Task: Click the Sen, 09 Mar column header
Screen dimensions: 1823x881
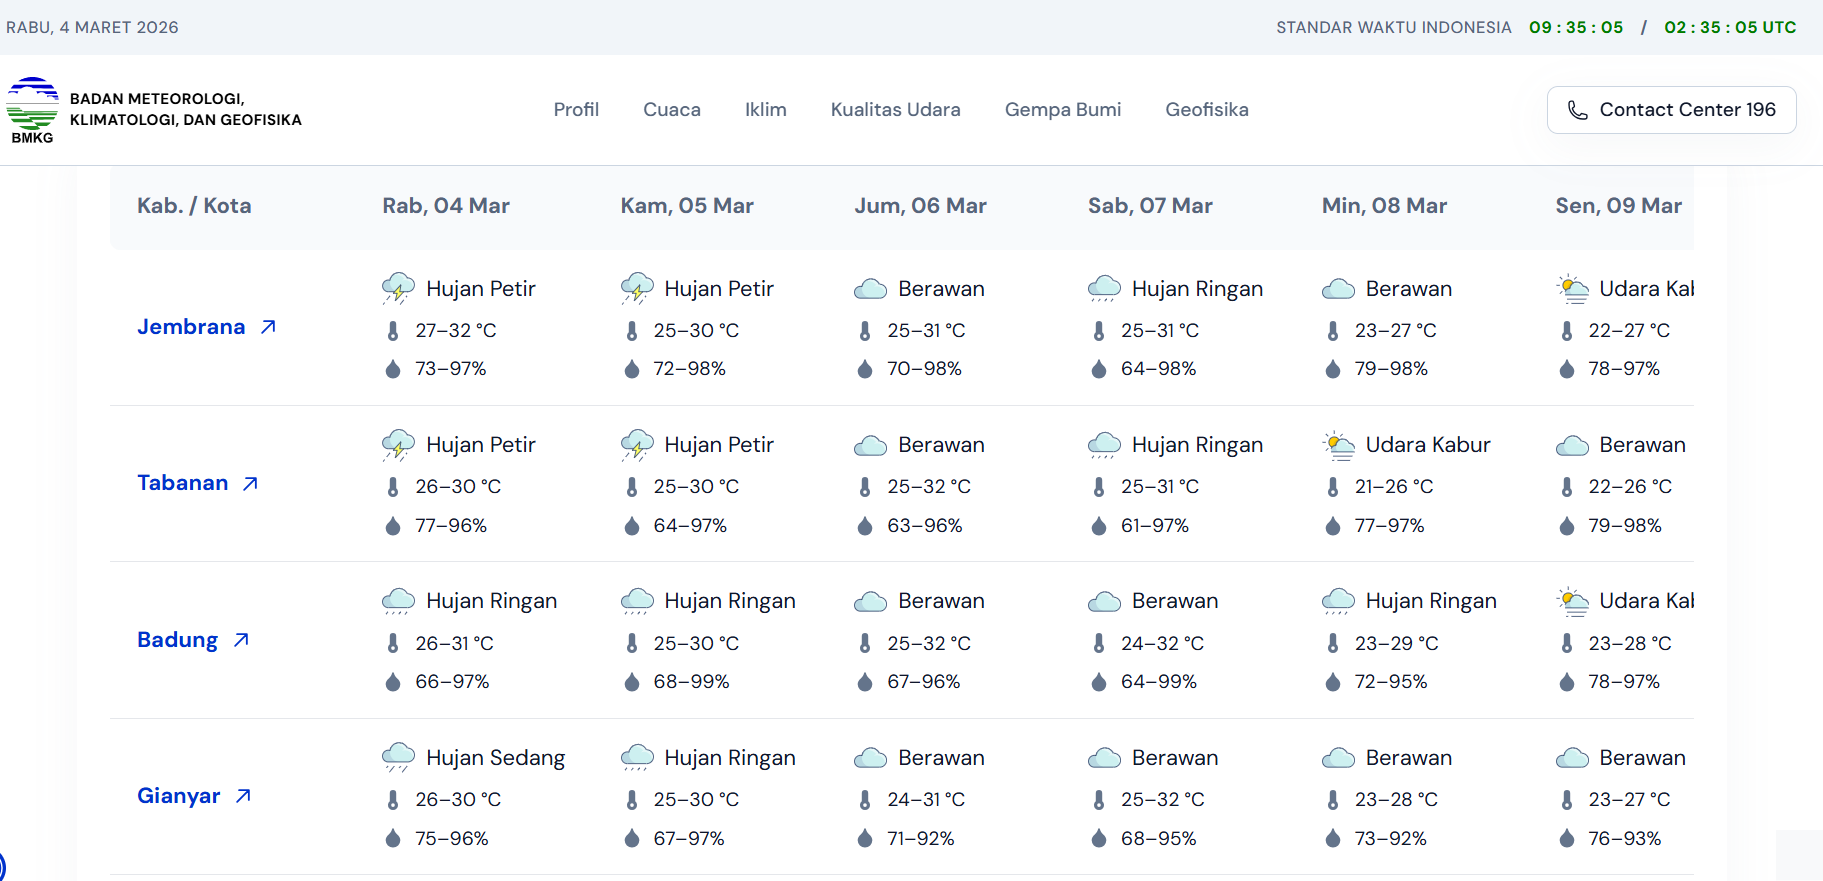Action: click(x=1617, y=206)
